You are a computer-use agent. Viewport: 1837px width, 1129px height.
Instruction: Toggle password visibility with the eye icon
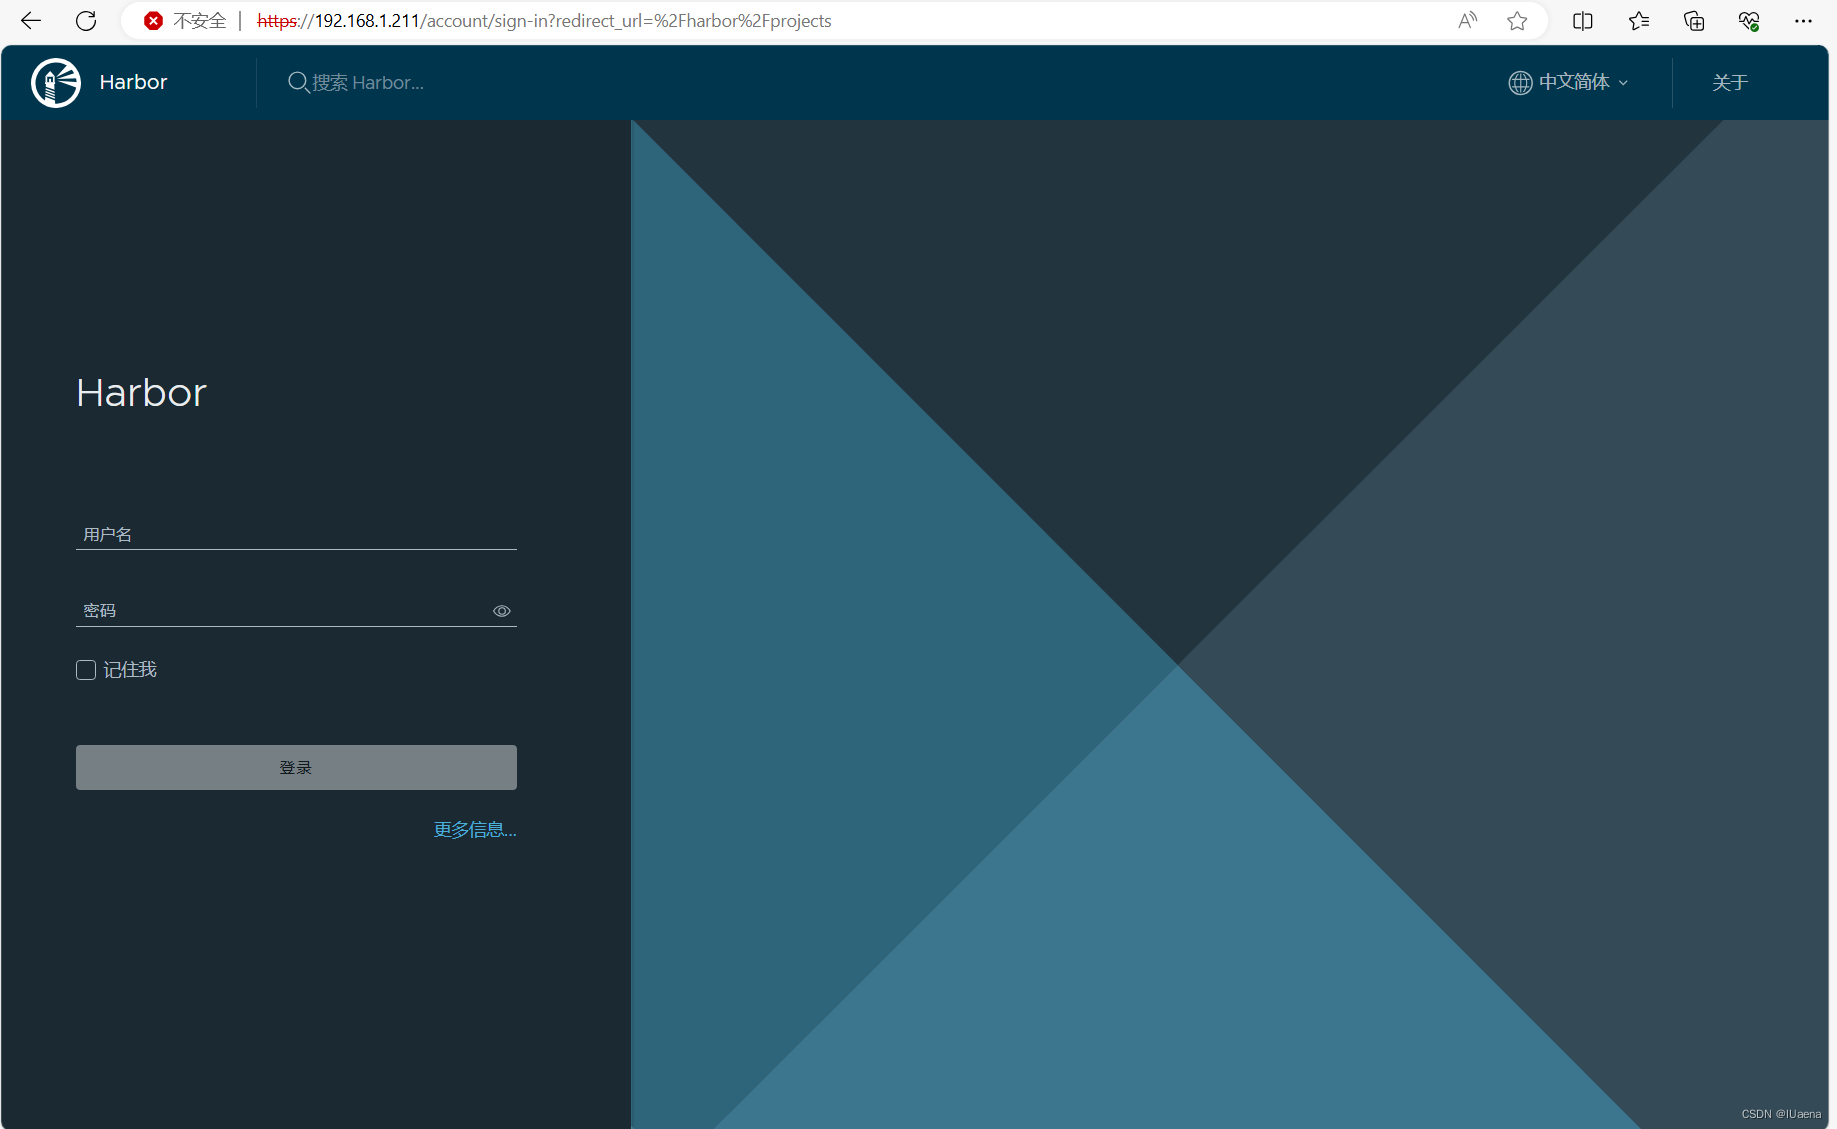pos(502,611)
